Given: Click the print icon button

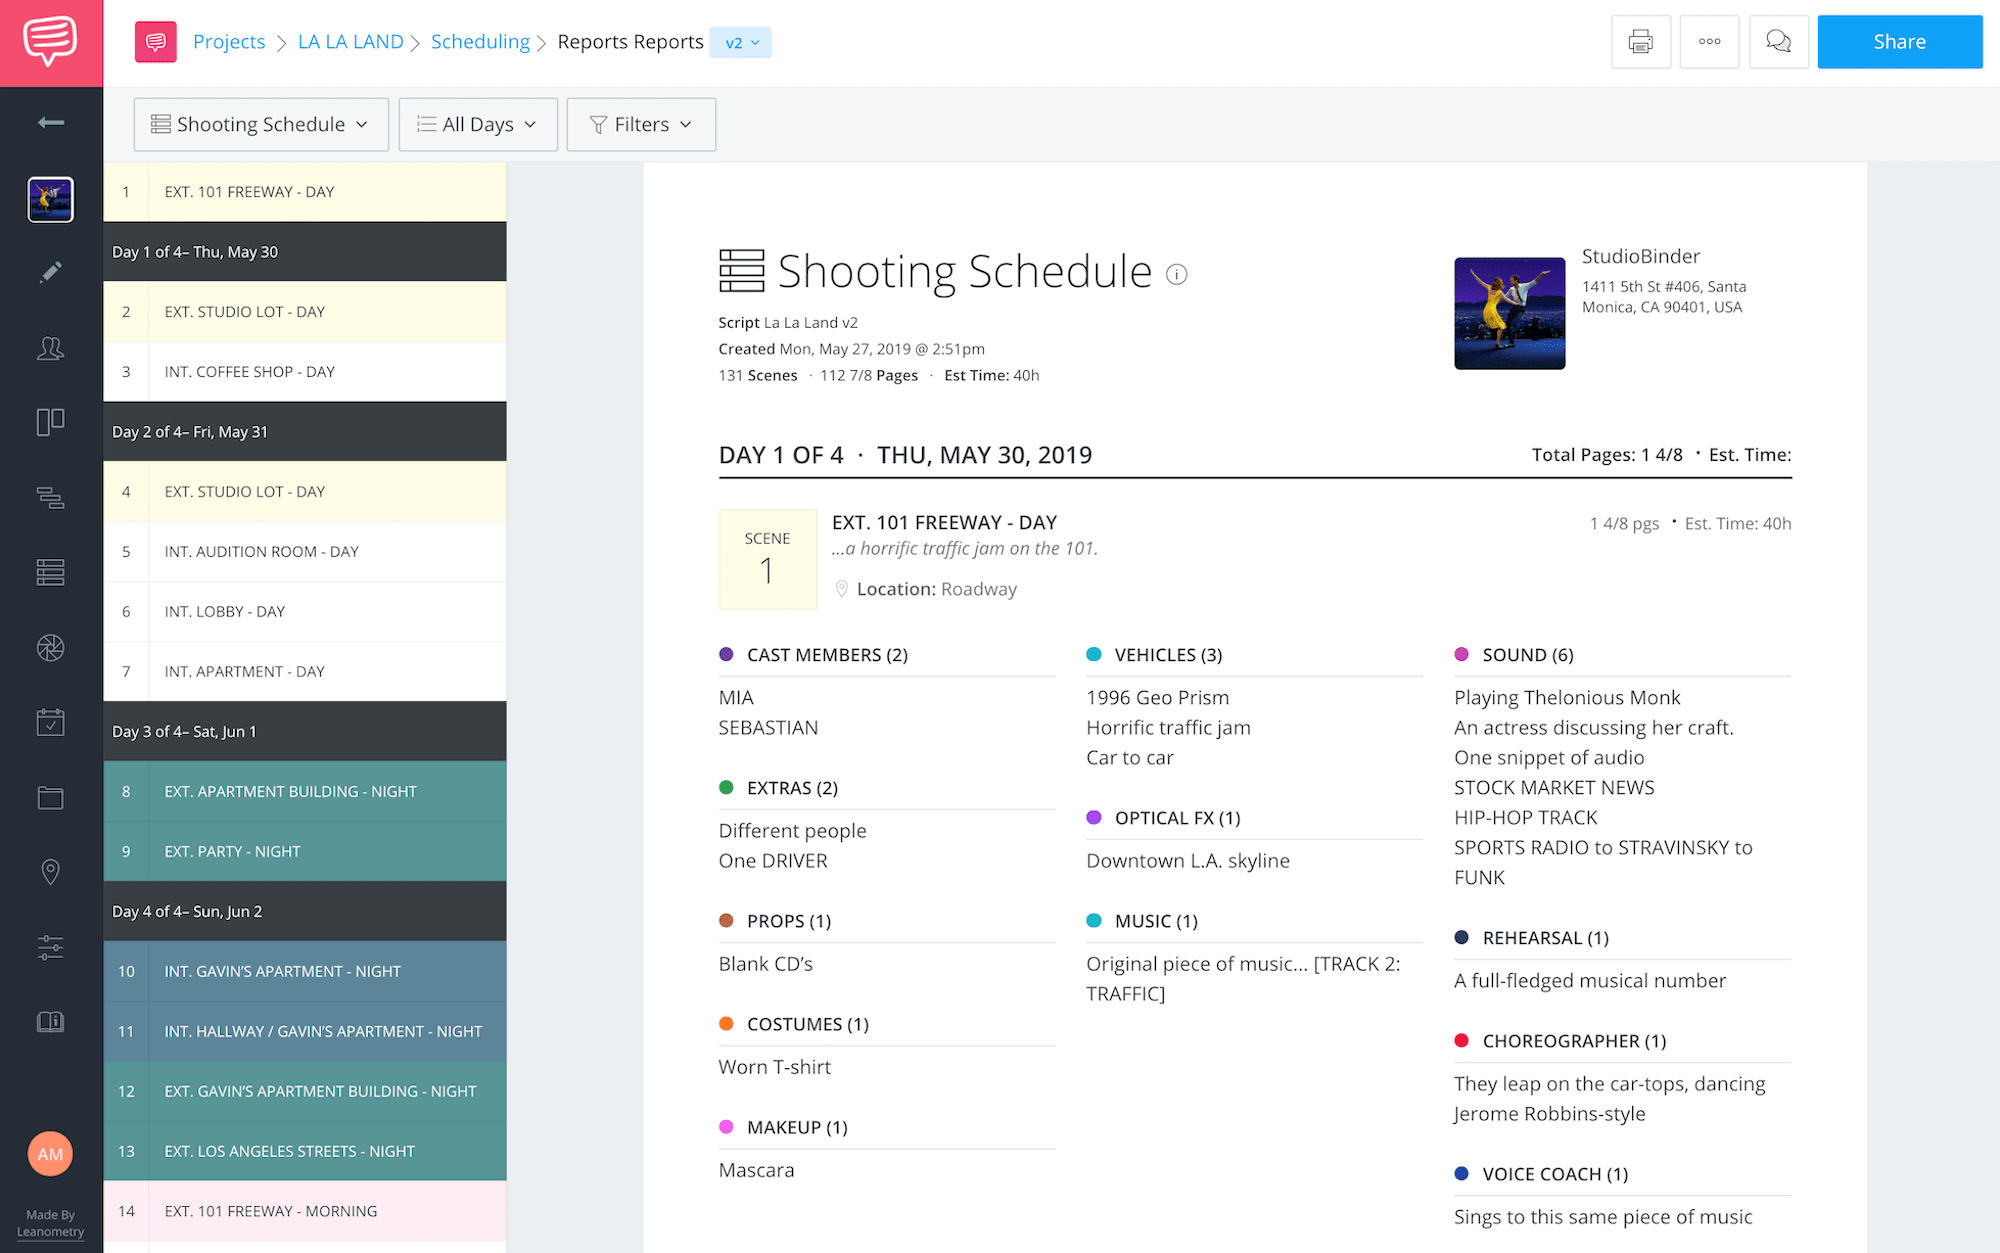Looking at the screenshot, I should coord(1640,42).
